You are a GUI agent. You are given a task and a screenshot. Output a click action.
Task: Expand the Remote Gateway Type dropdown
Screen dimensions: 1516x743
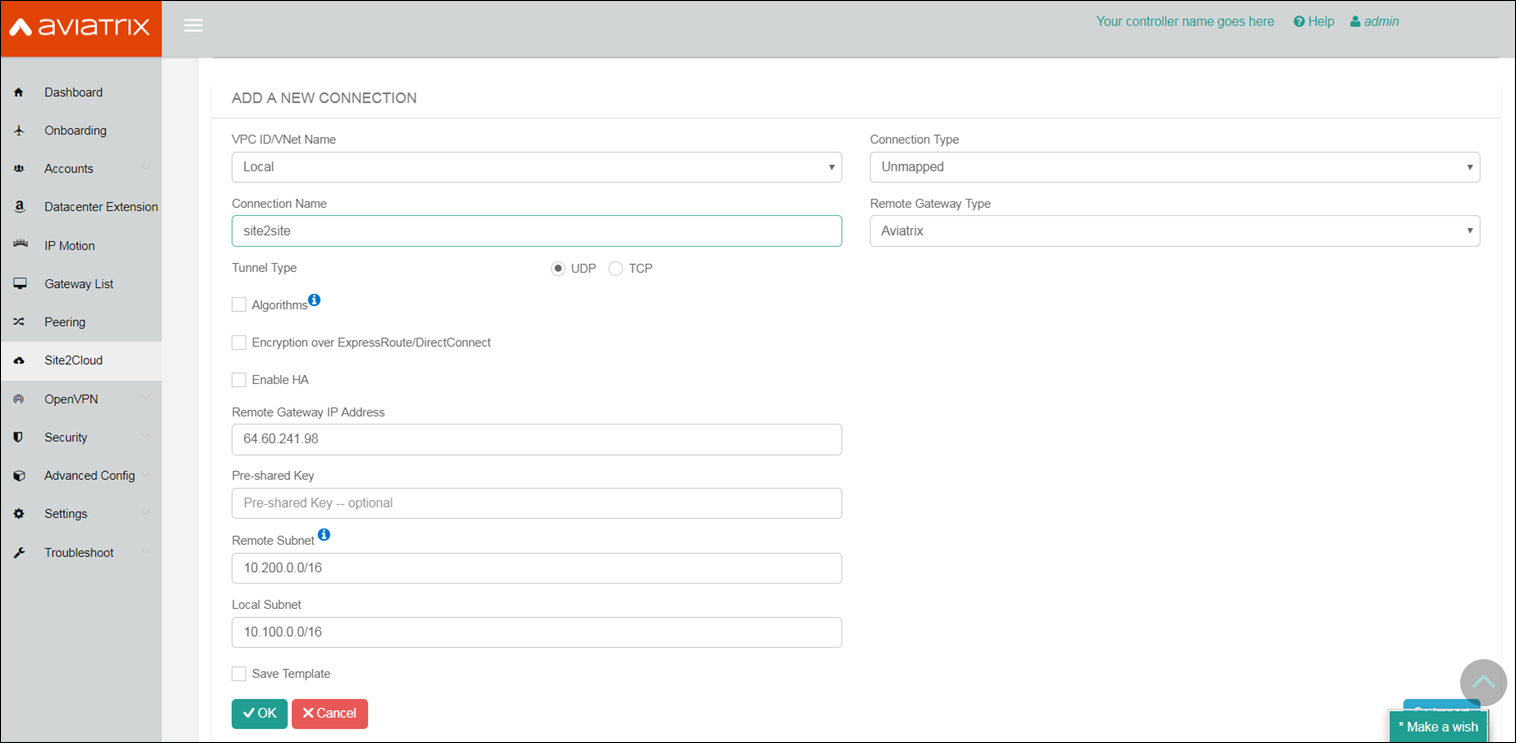coord(1173,231)
